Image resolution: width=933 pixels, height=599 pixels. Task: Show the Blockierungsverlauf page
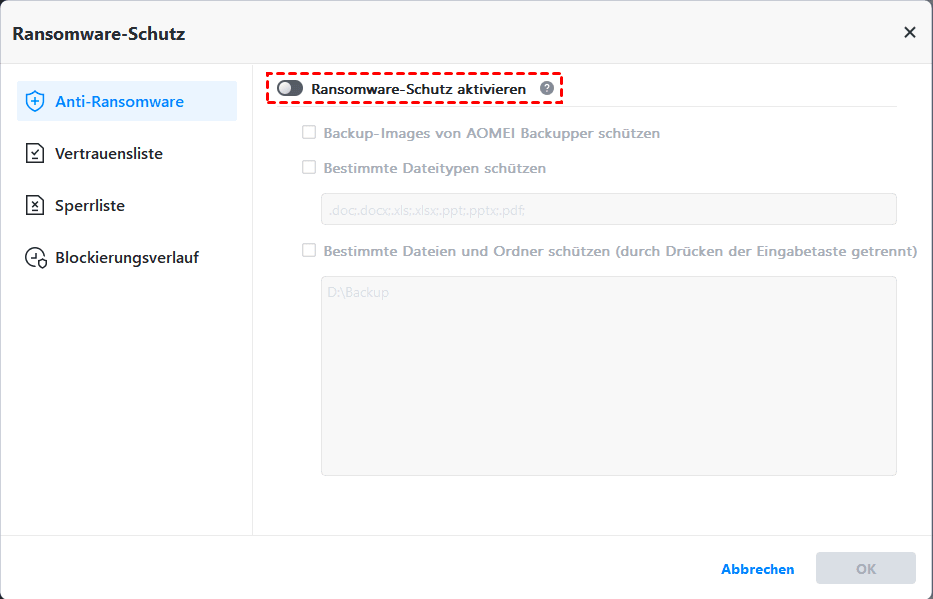click(x=127, y=258)
